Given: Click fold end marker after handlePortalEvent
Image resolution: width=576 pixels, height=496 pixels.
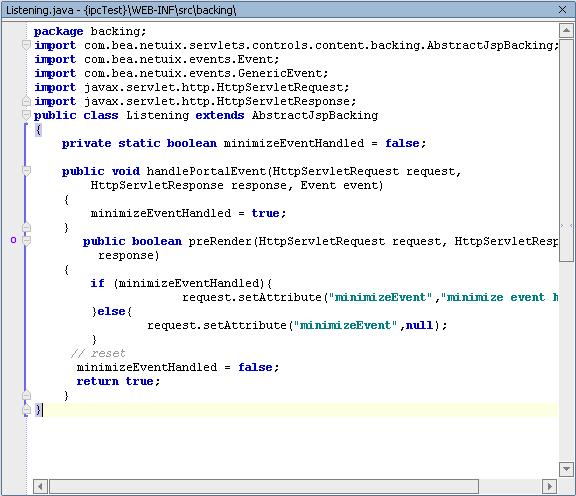Looking at the screenshot, I should coord(26,227).
